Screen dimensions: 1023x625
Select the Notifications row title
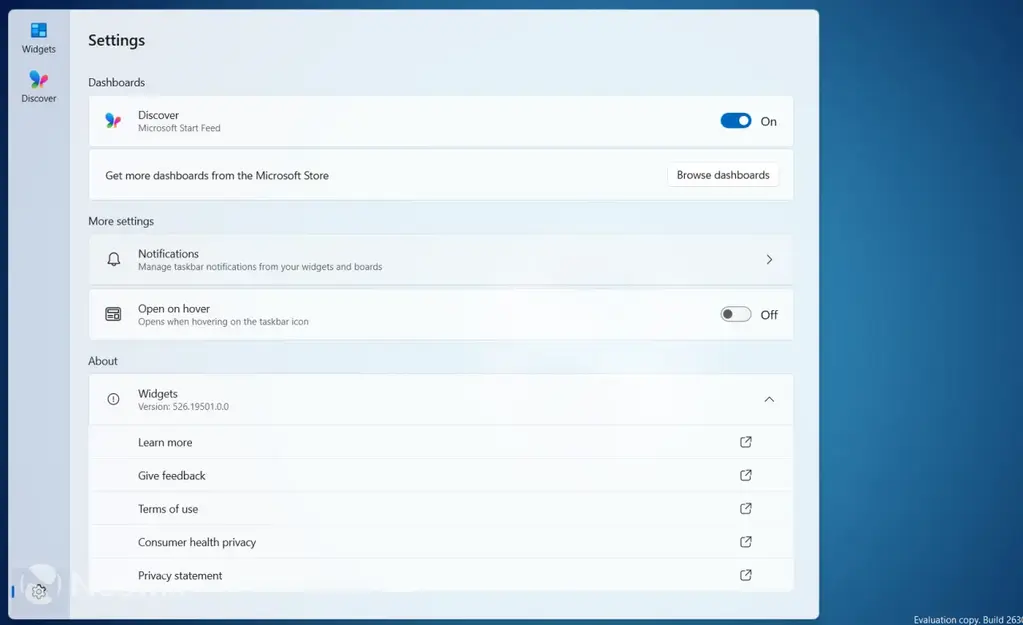tap(168, 254)
